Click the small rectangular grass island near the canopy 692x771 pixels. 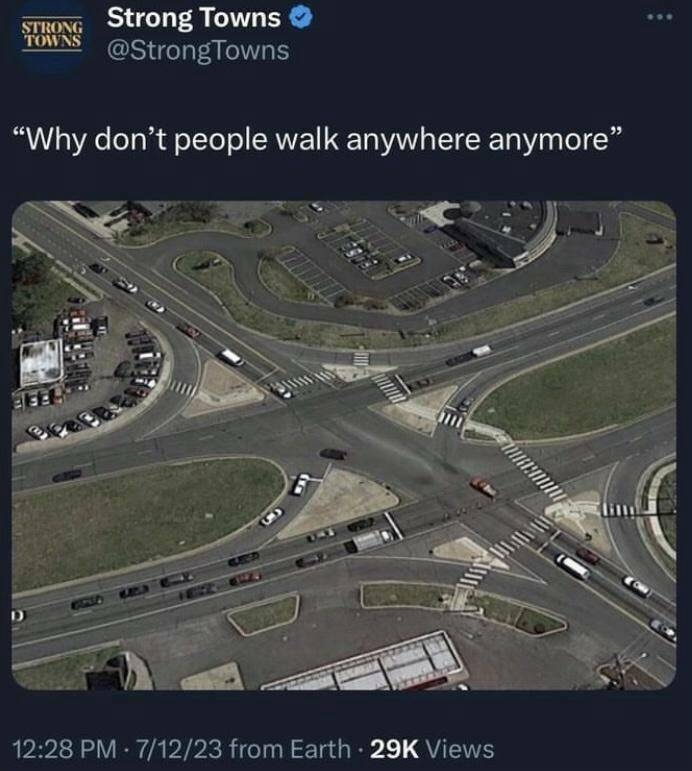(x=264, y=614)
